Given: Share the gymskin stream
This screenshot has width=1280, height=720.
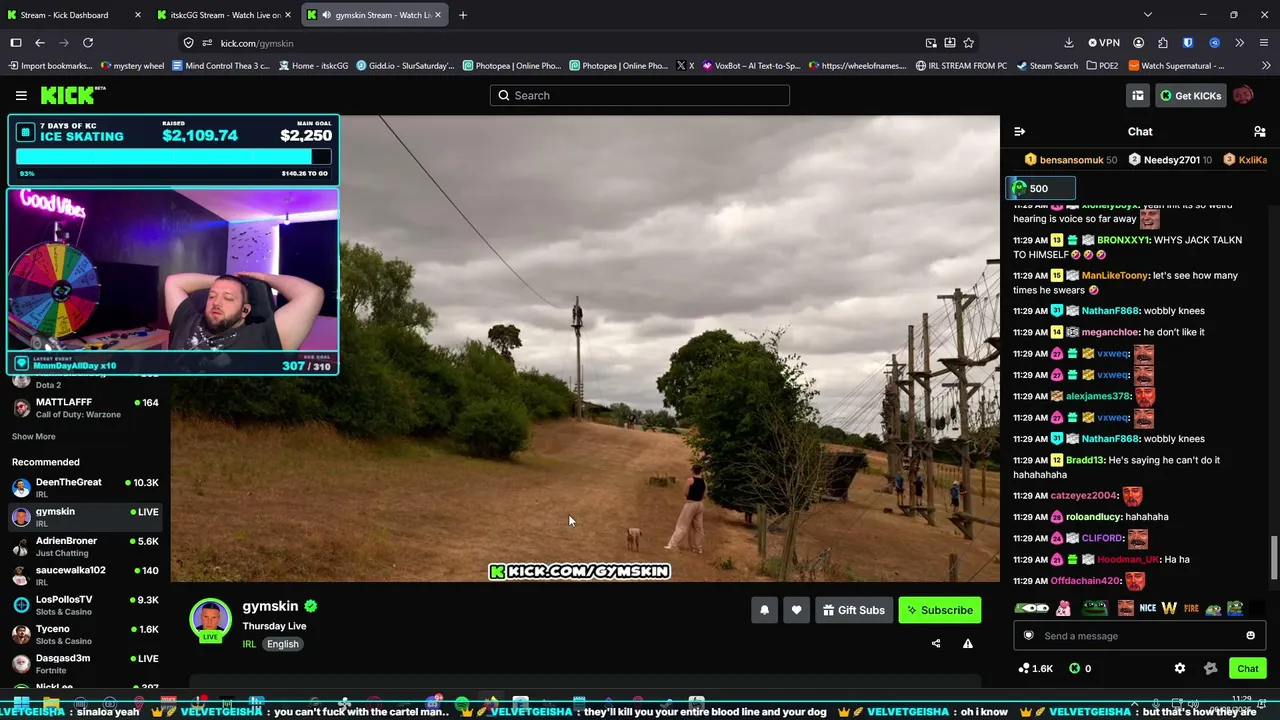Looking at the screenshot, I should pos(936,644).
